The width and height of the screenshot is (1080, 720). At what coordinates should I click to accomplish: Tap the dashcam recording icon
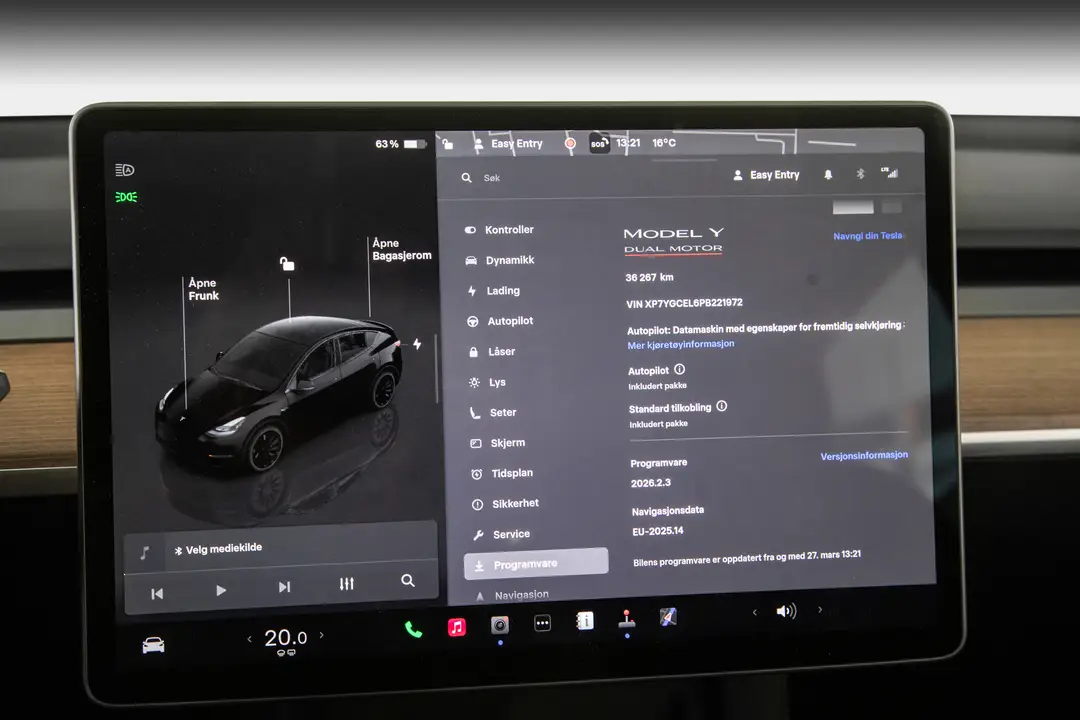[x=570, y=143]
